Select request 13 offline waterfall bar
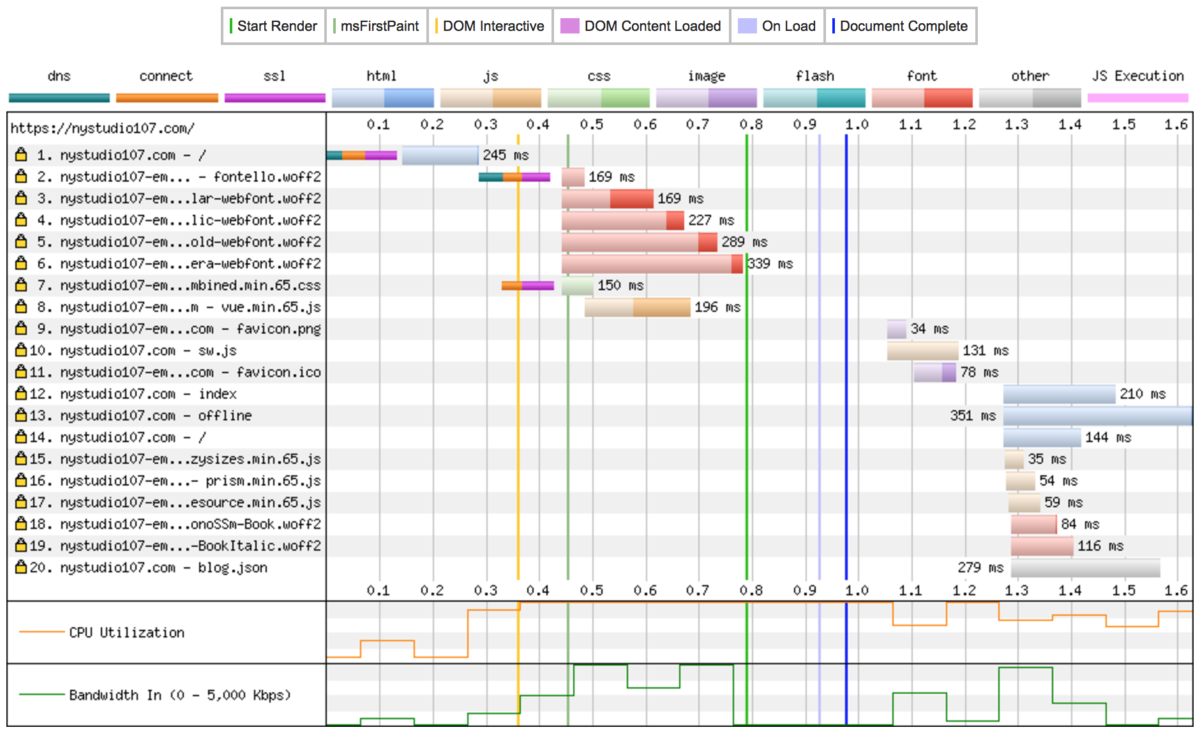Viewport: 1200px width, 746px height. pos(1097,416)
